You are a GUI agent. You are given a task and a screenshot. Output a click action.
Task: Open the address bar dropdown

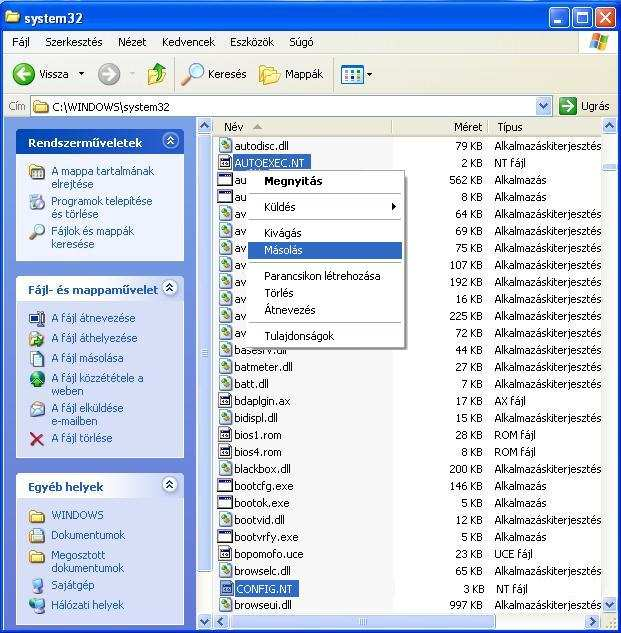(543, 107)
